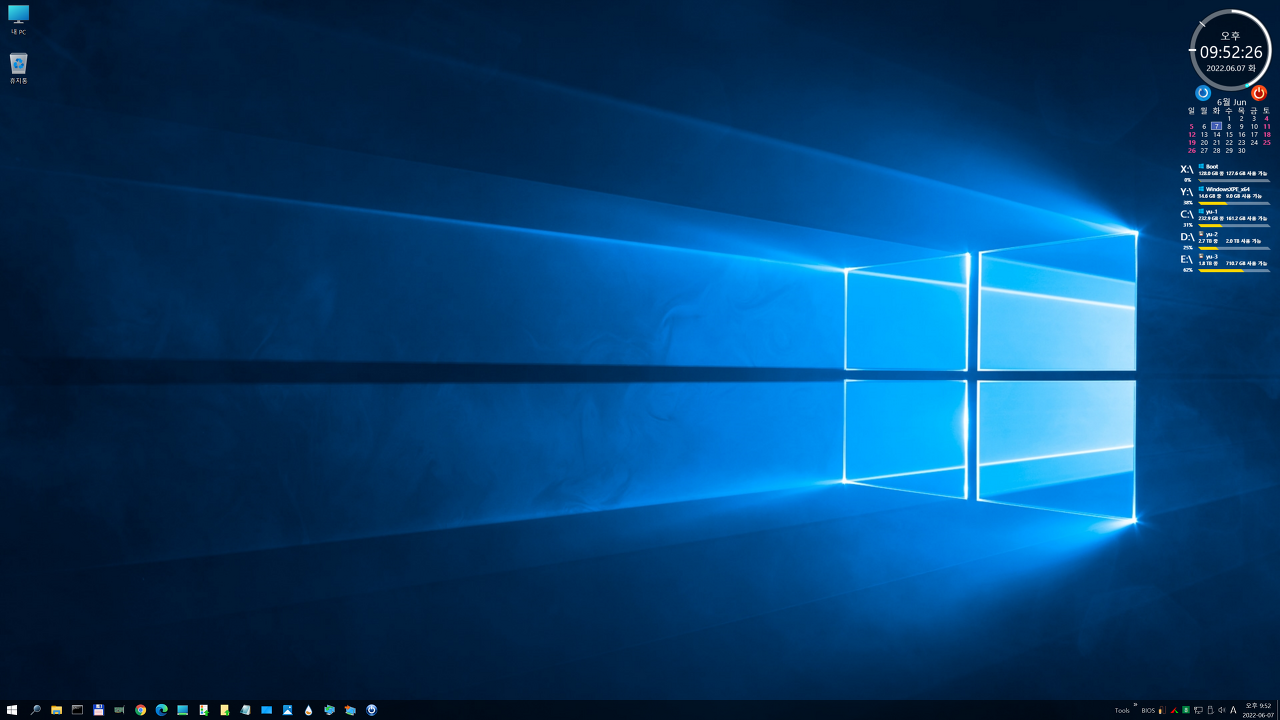1280x720 pixels.
Task: Launch the command prompt taskbar icon
Action: pos(77,710)
